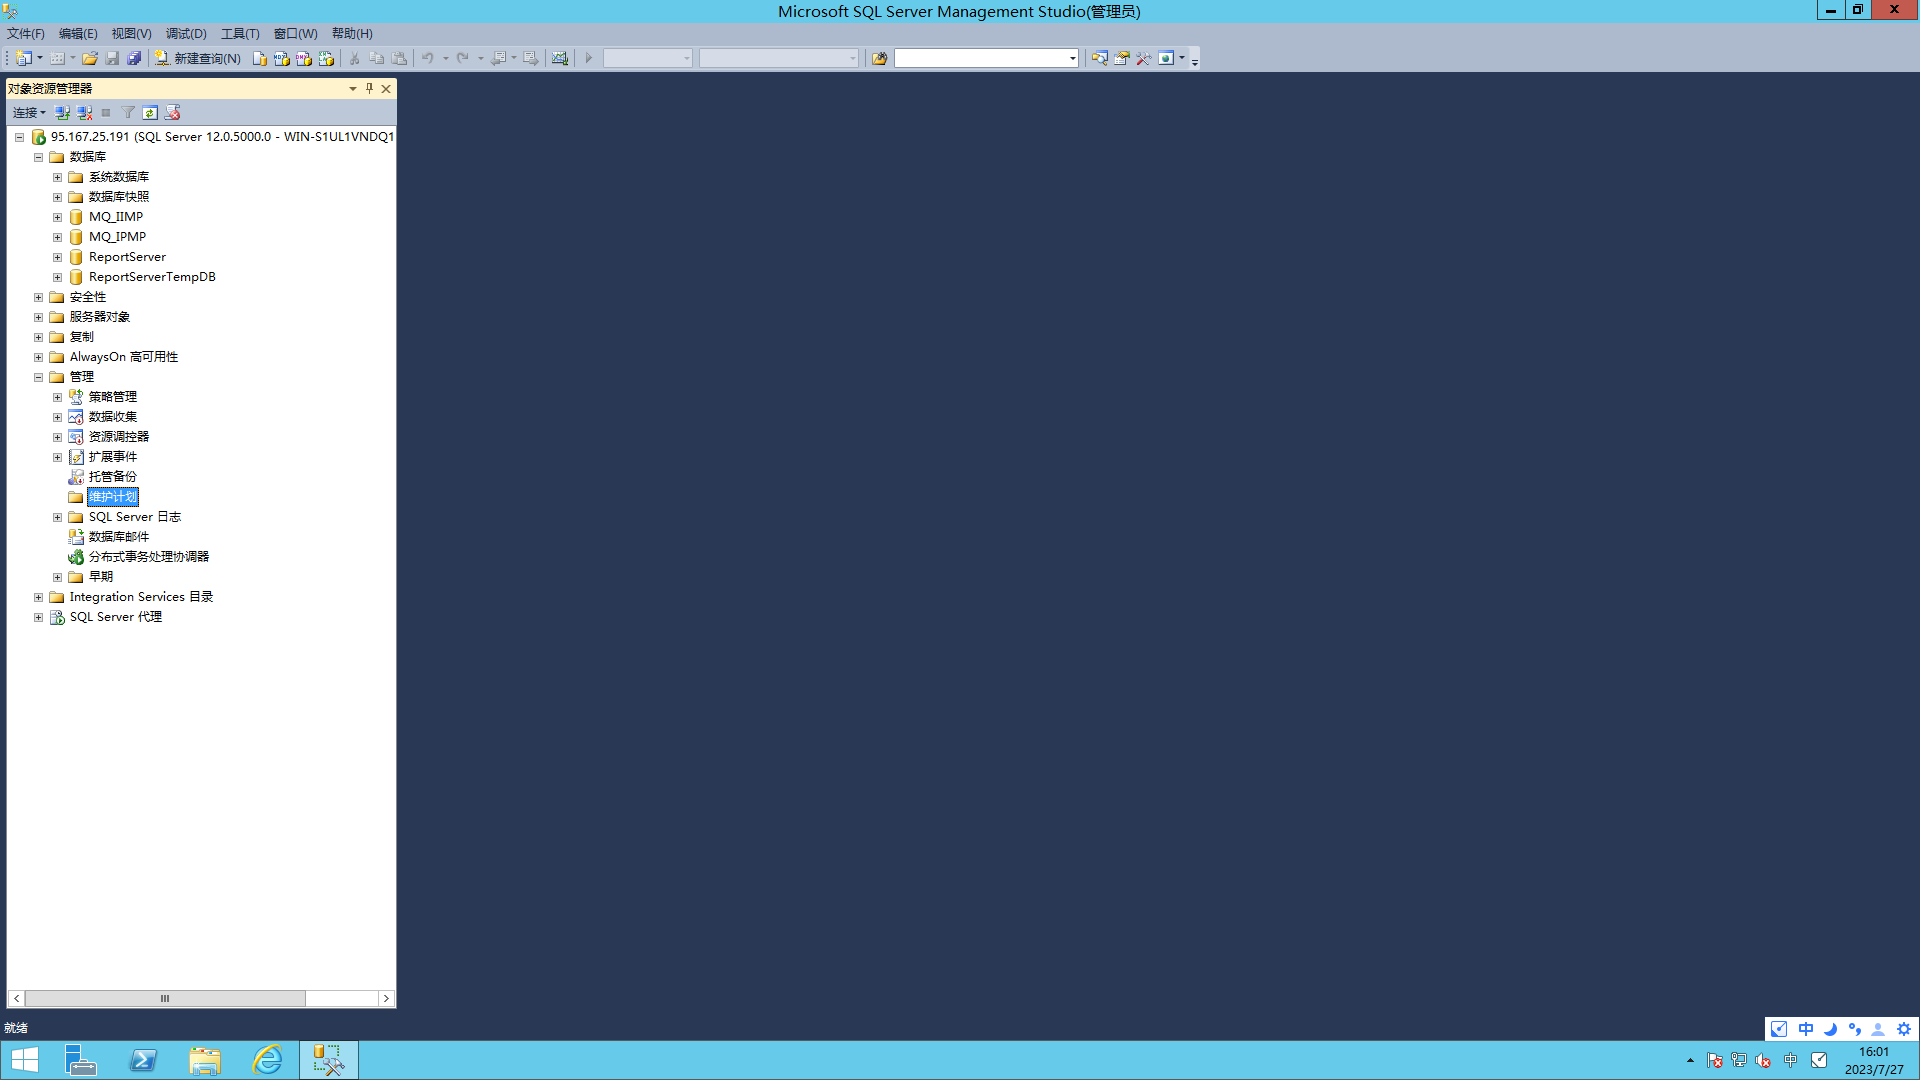Viewport: 1920px width, 1080px height.
Task: Toggle the Object Explorer auto-hide pin
Action: pos(369,88)
